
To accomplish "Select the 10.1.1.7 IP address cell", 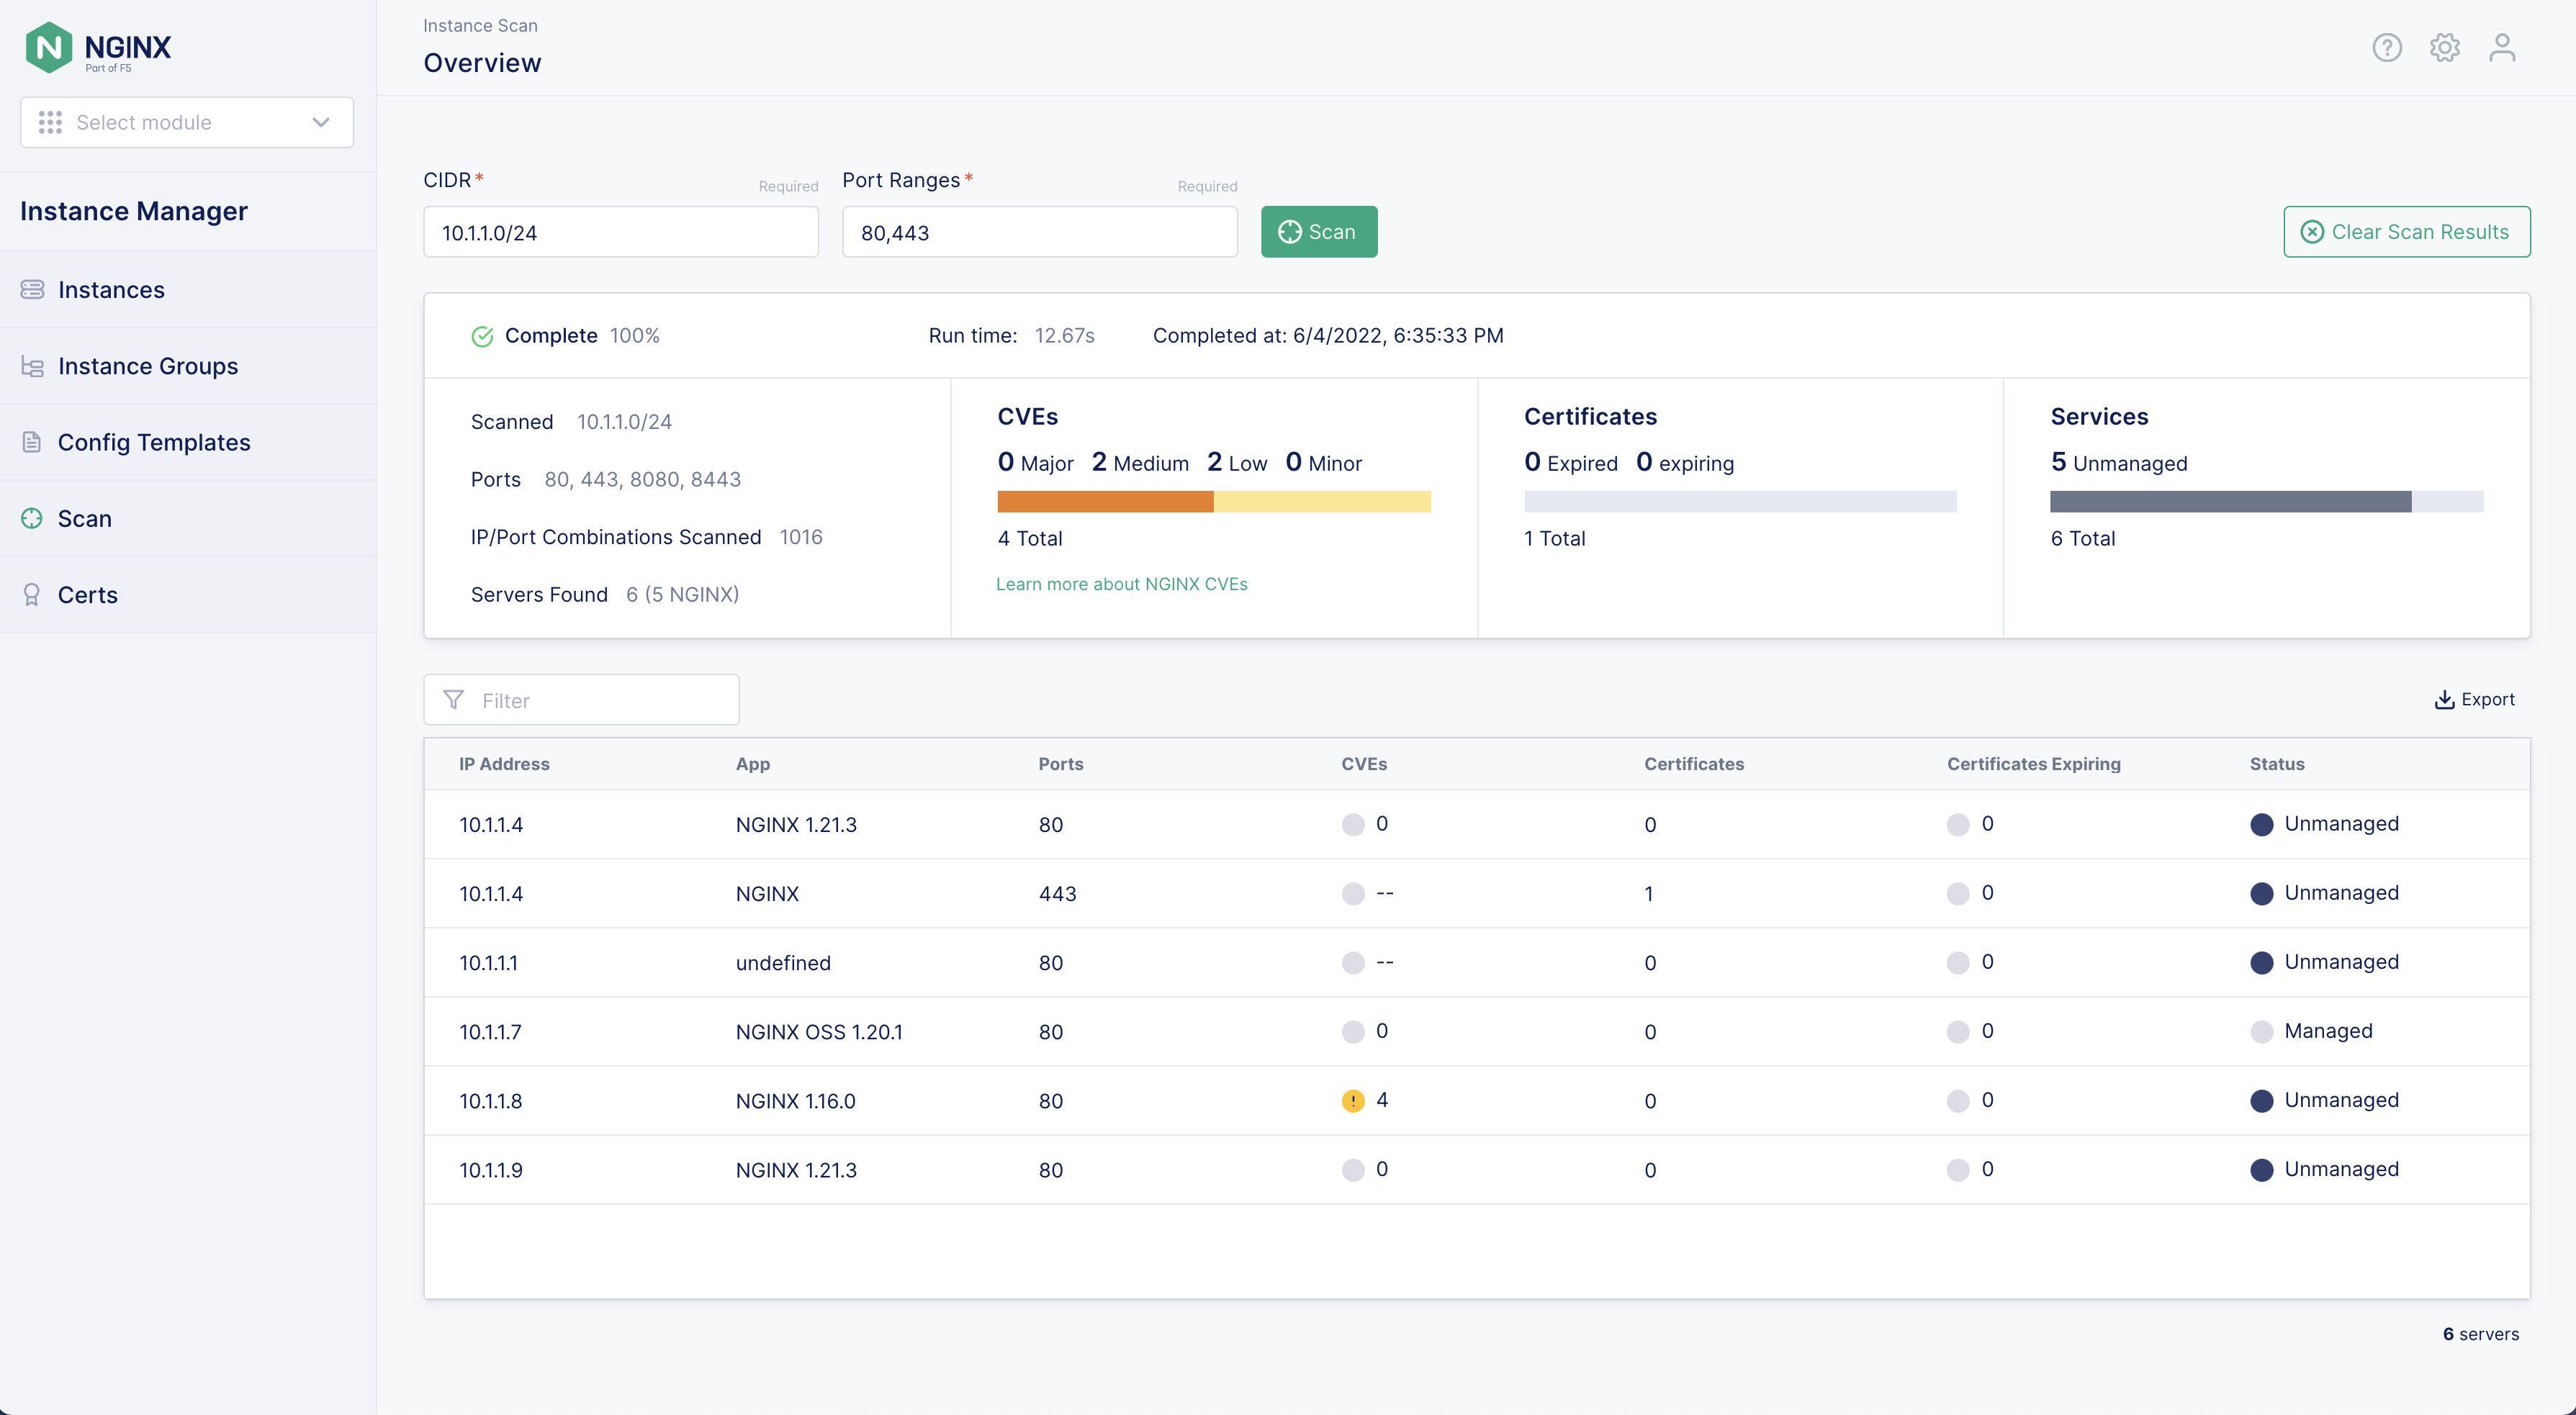I will (x=490, y=1032).
